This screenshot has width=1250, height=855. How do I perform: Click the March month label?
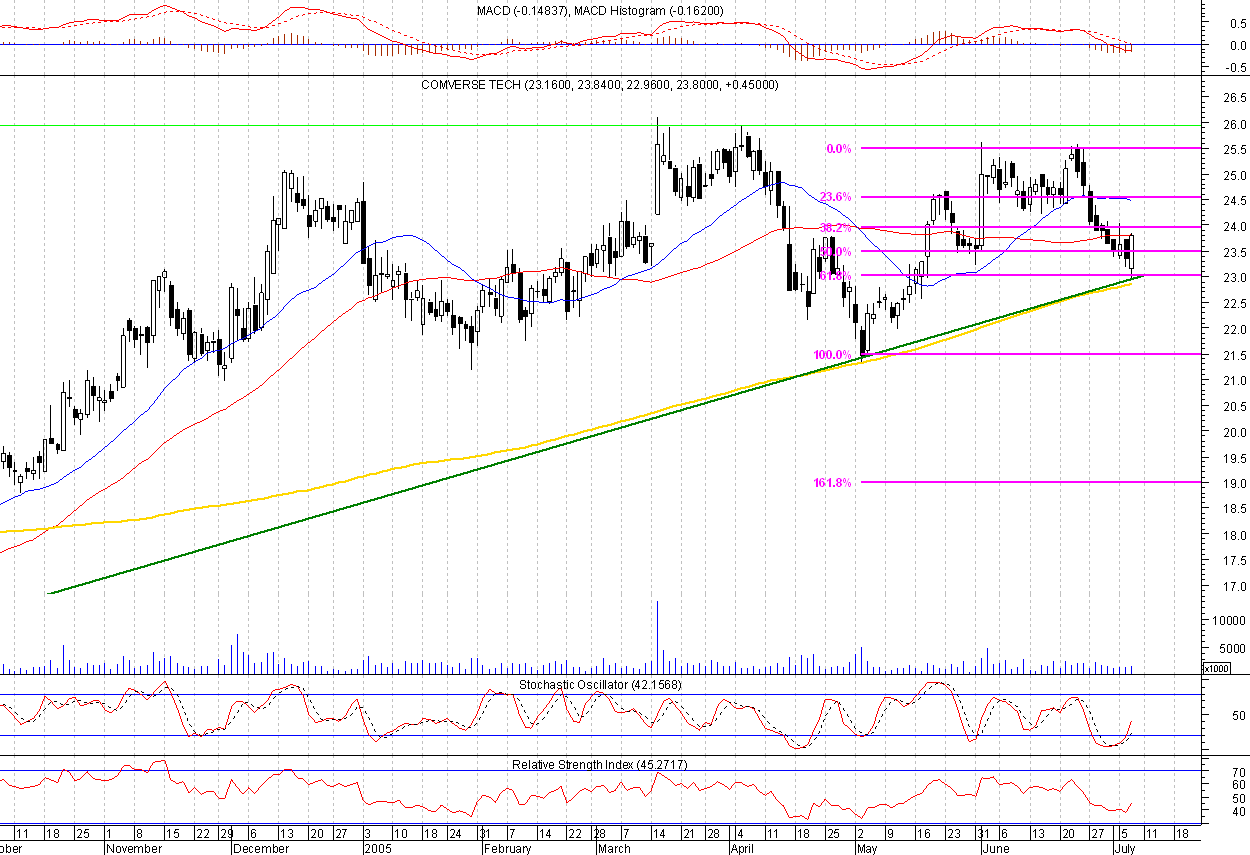613,848
